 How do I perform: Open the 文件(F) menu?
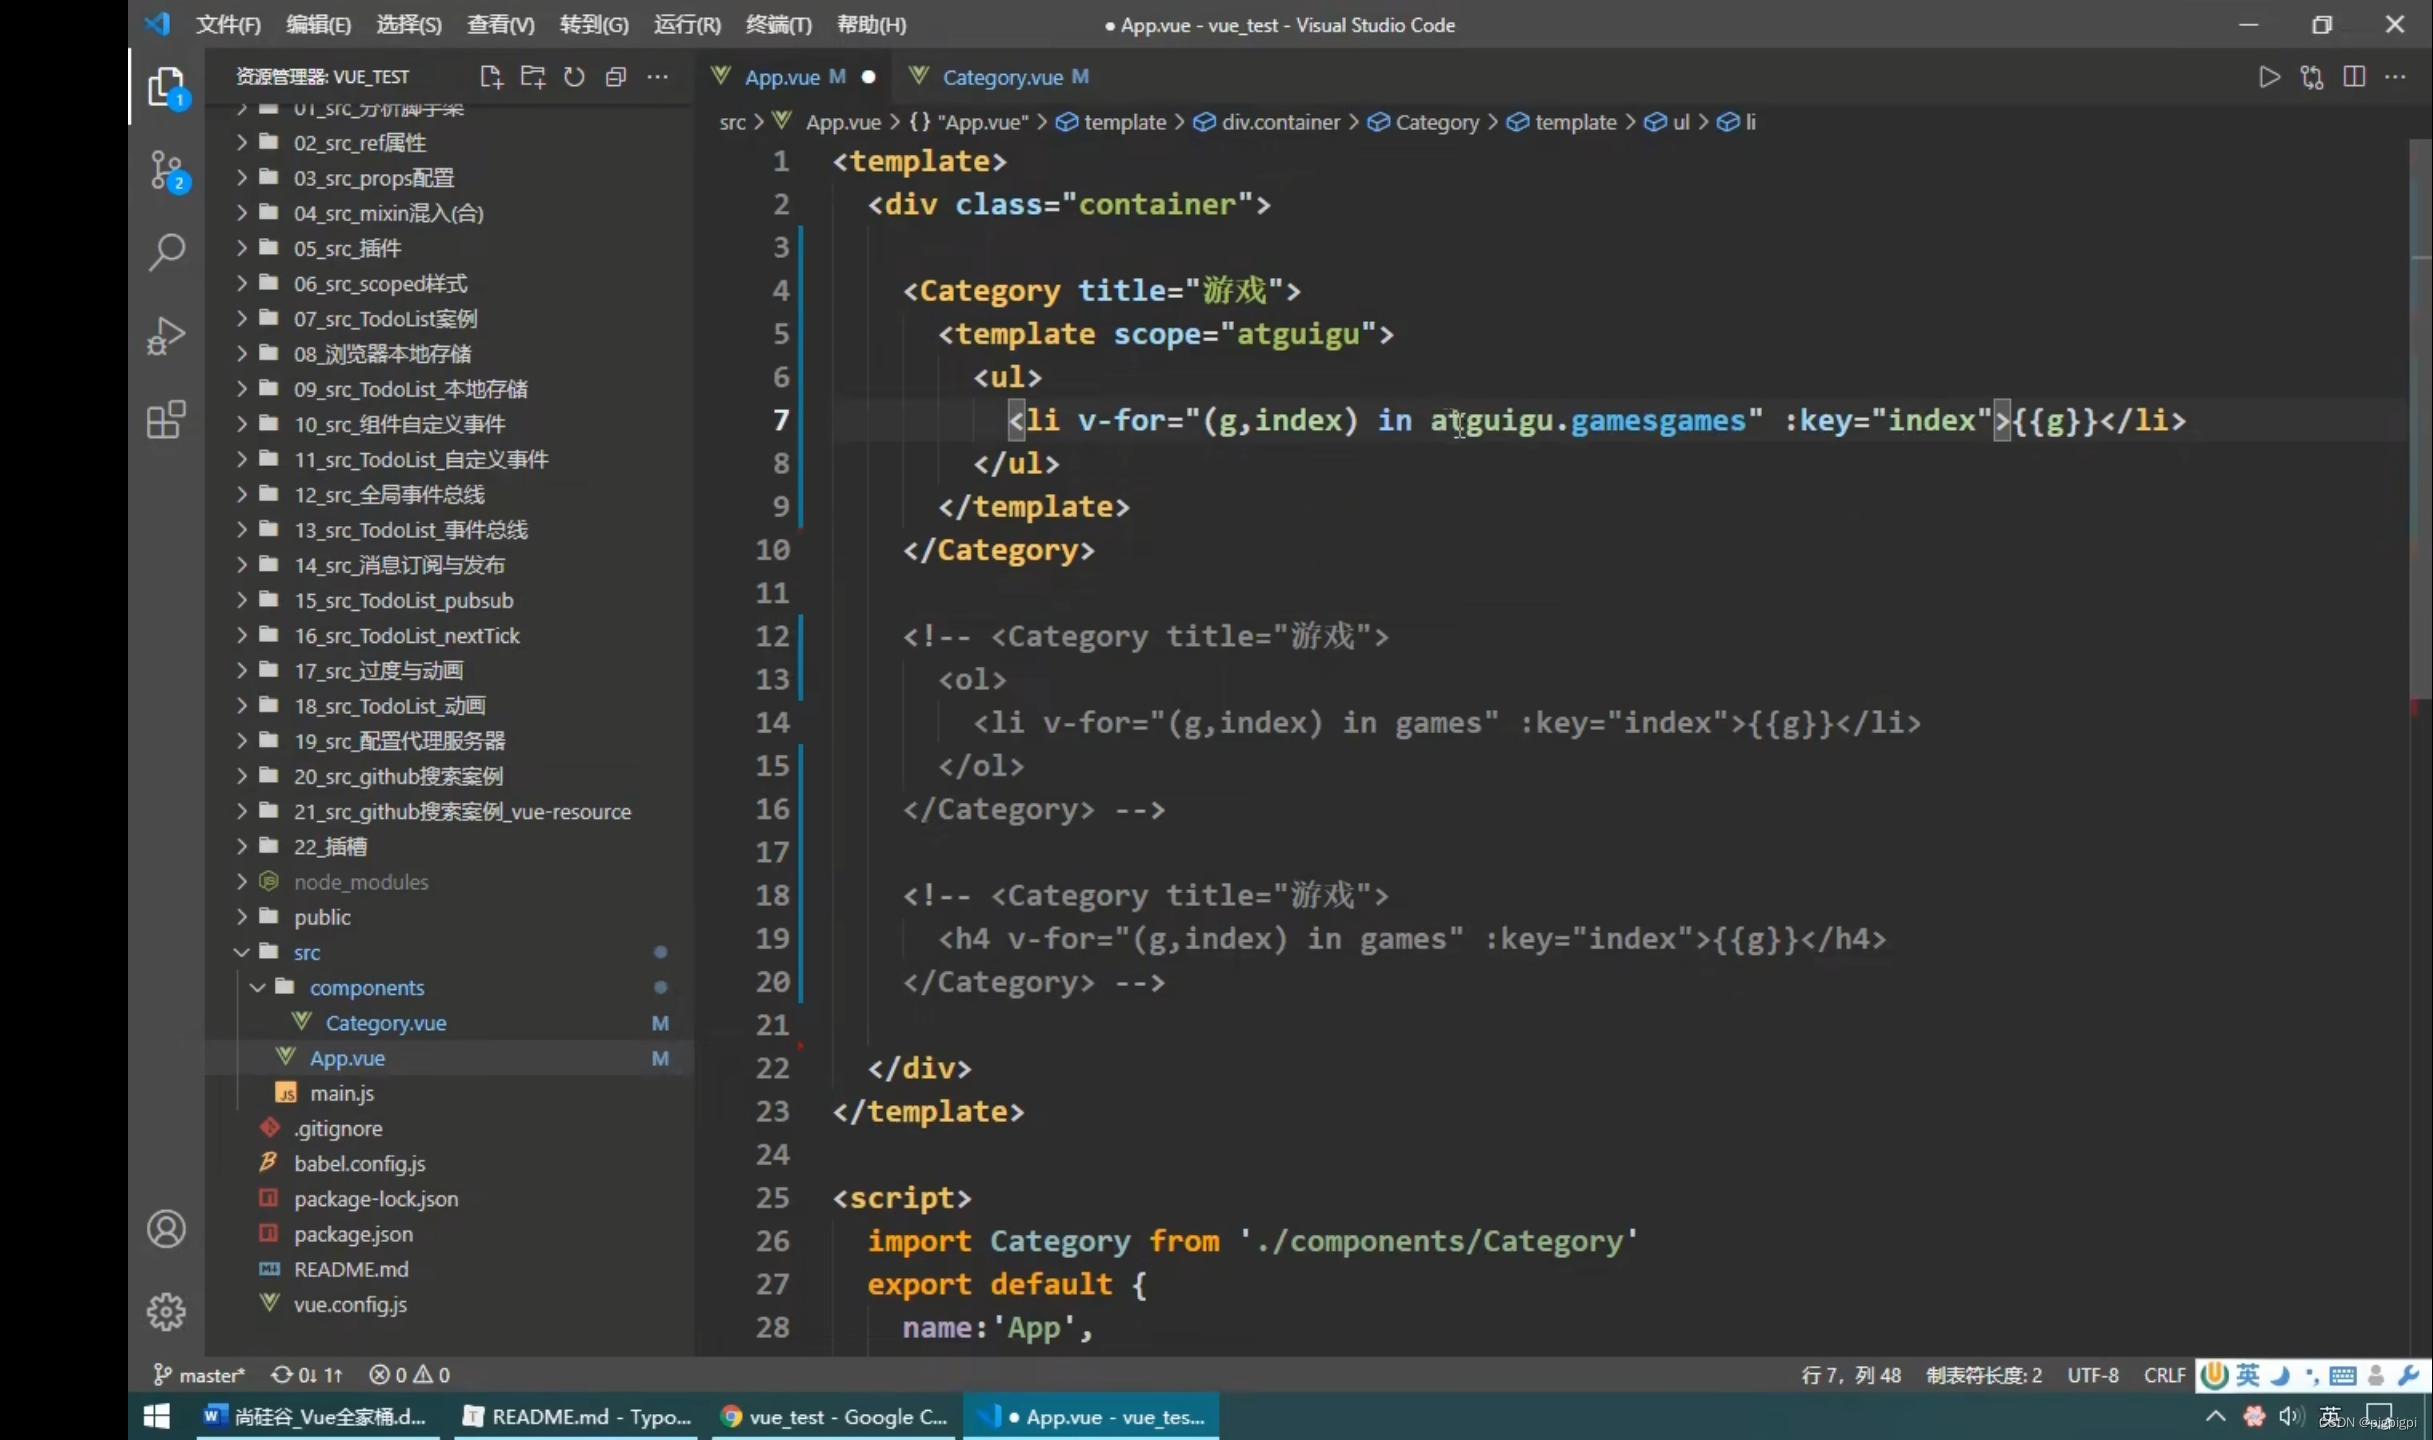228,24
